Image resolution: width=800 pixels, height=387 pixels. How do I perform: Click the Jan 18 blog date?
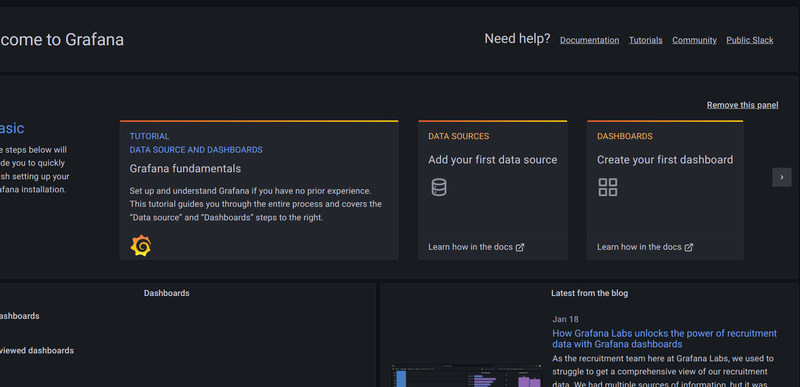point(565,319)
